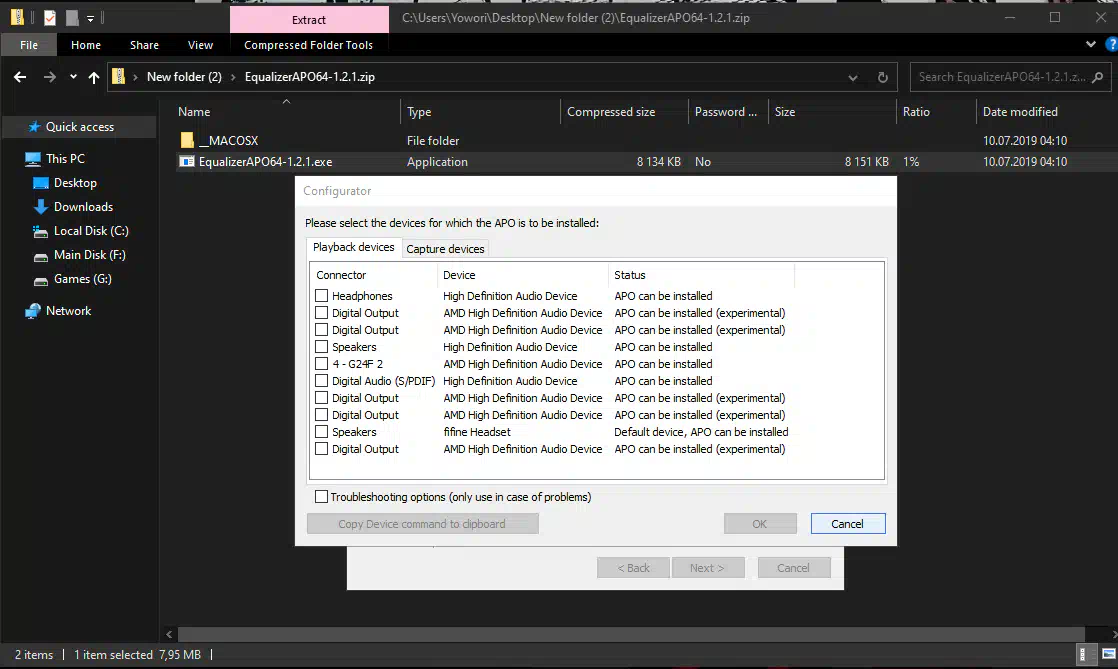The height and width of the screenshot is (669, 1118).
Task: Refresh the EqualizerAPO zip folder view
Action: point(883,77)
